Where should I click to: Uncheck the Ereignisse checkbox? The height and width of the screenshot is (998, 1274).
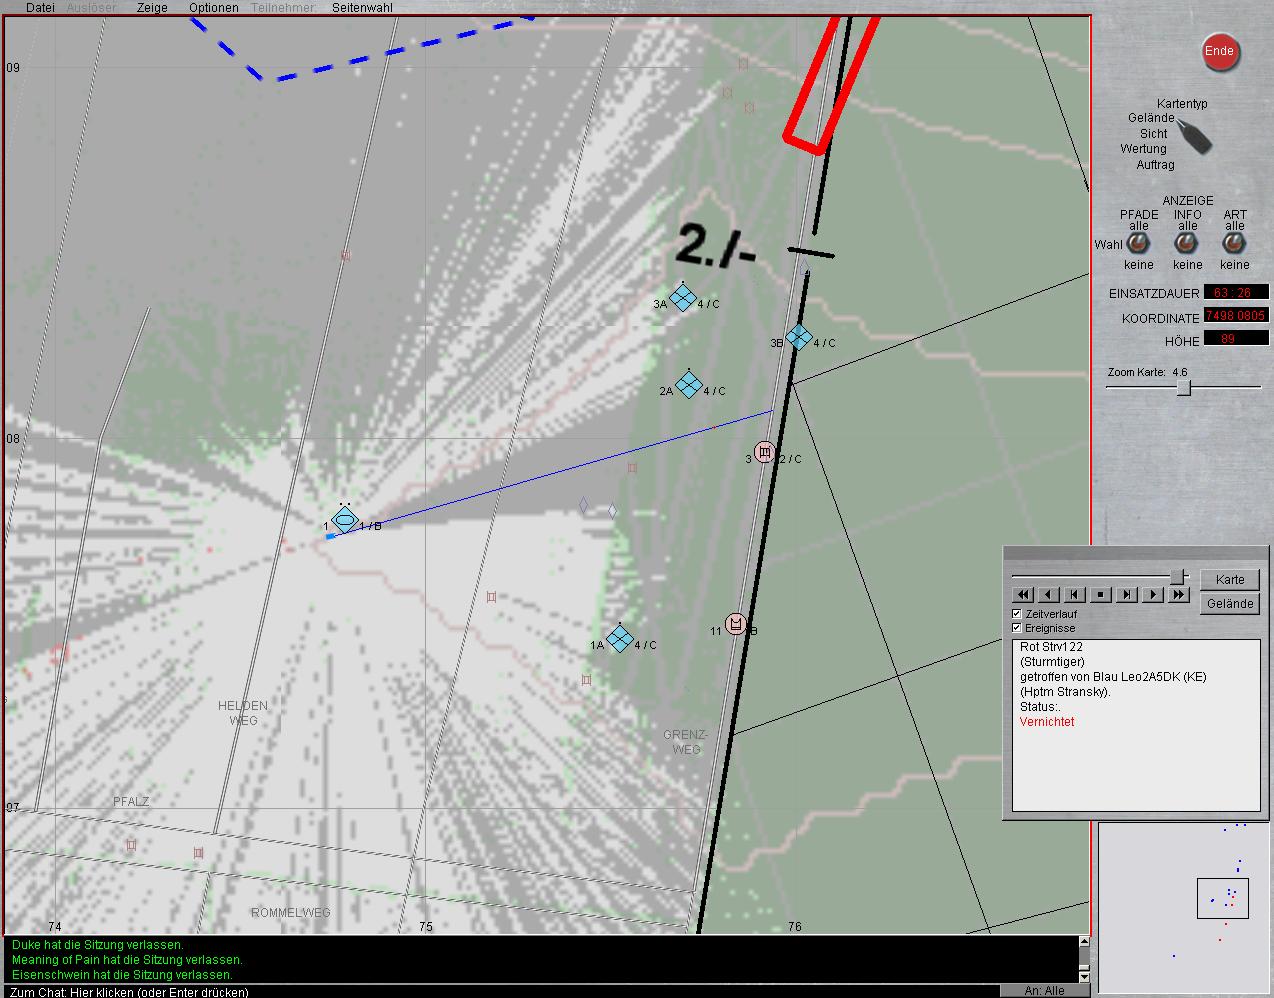(1017, 628)
